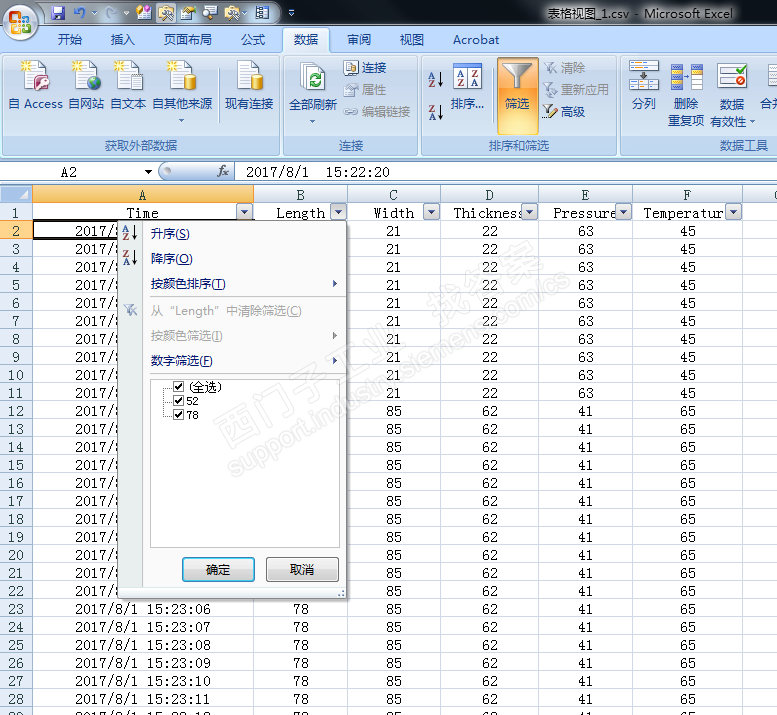Open the Sort dialog (排序...)

point(467,85)
